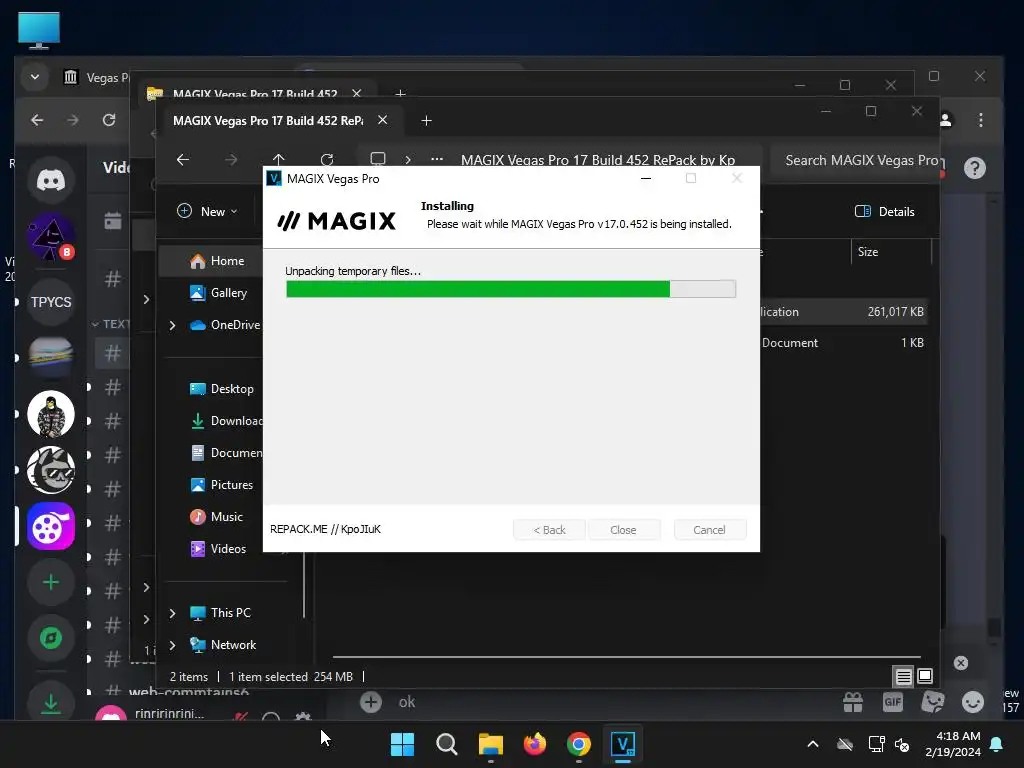Screen dimensions: 1024x768
Task: Open File Explorer from taskbar
Action: coord(490,744)
